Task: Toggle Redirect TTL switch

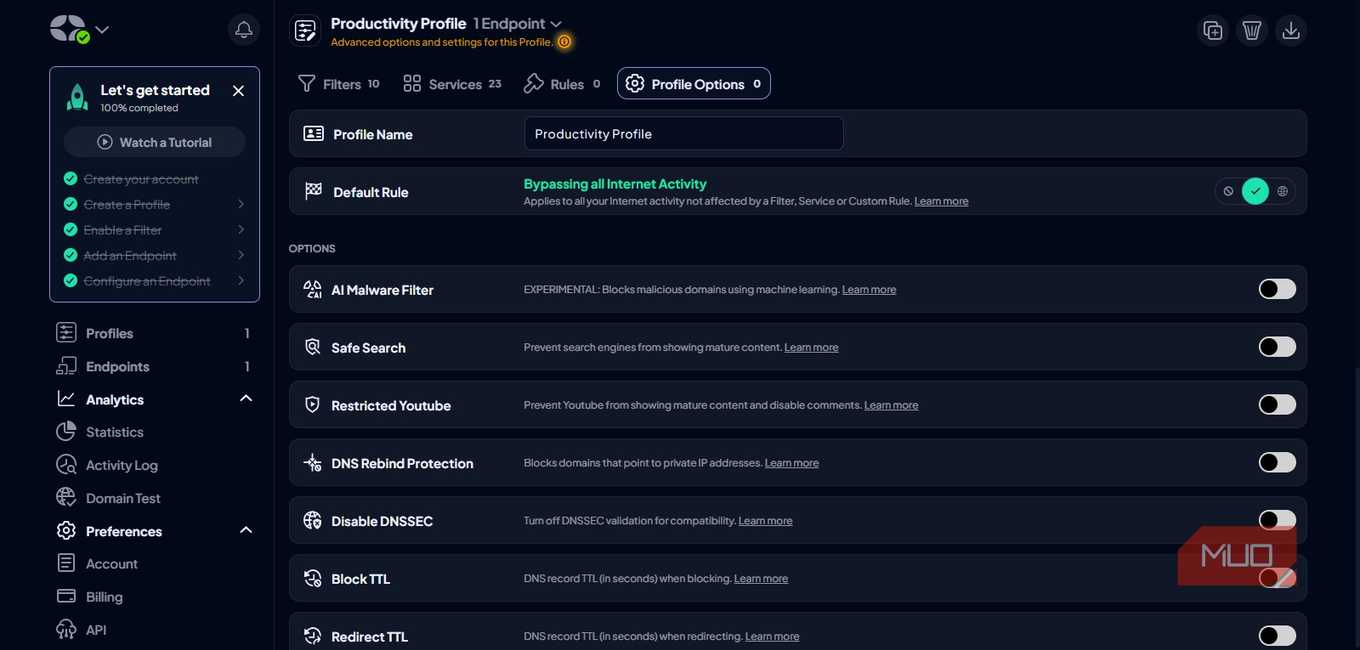Action: tap(1277, 636)
